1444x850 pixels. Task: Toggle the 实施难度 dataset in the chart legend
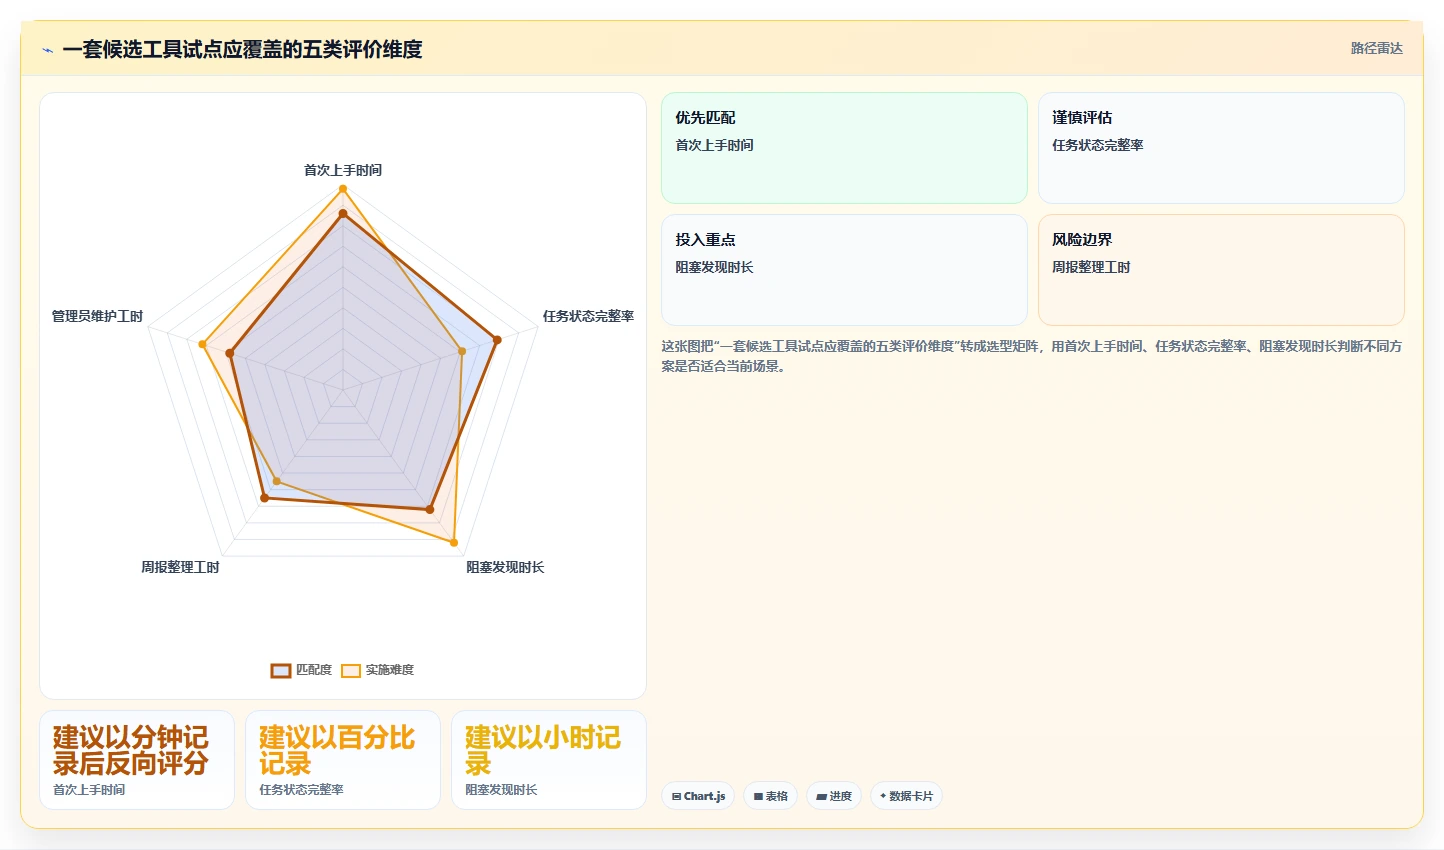tap(378, 670)
